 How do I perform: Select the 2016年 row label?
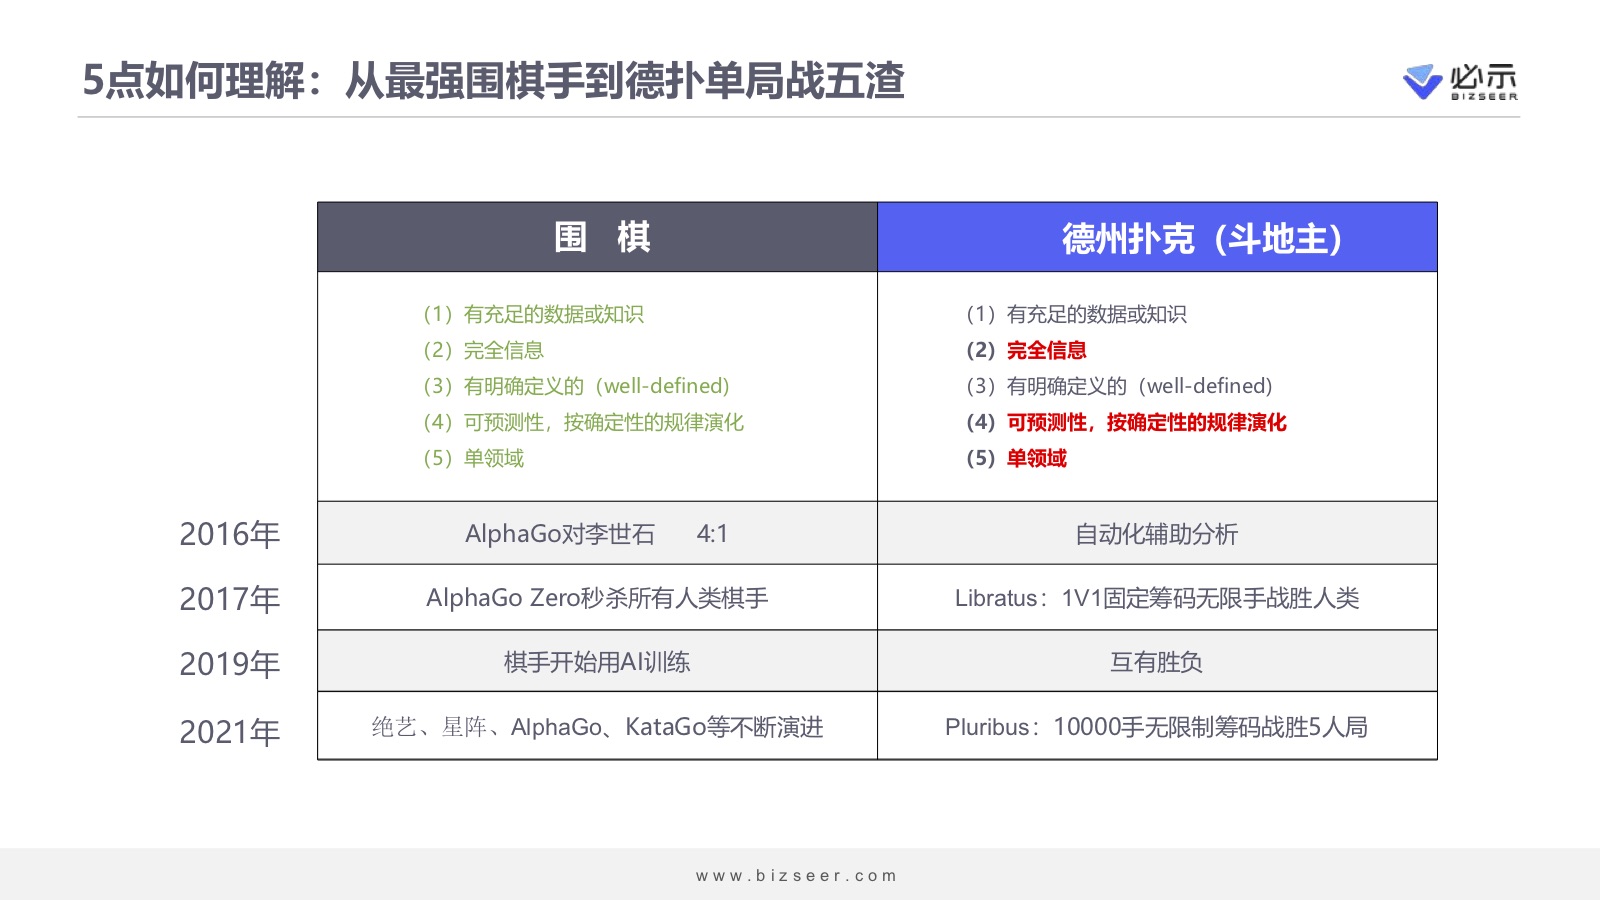(x=230, y=535)
